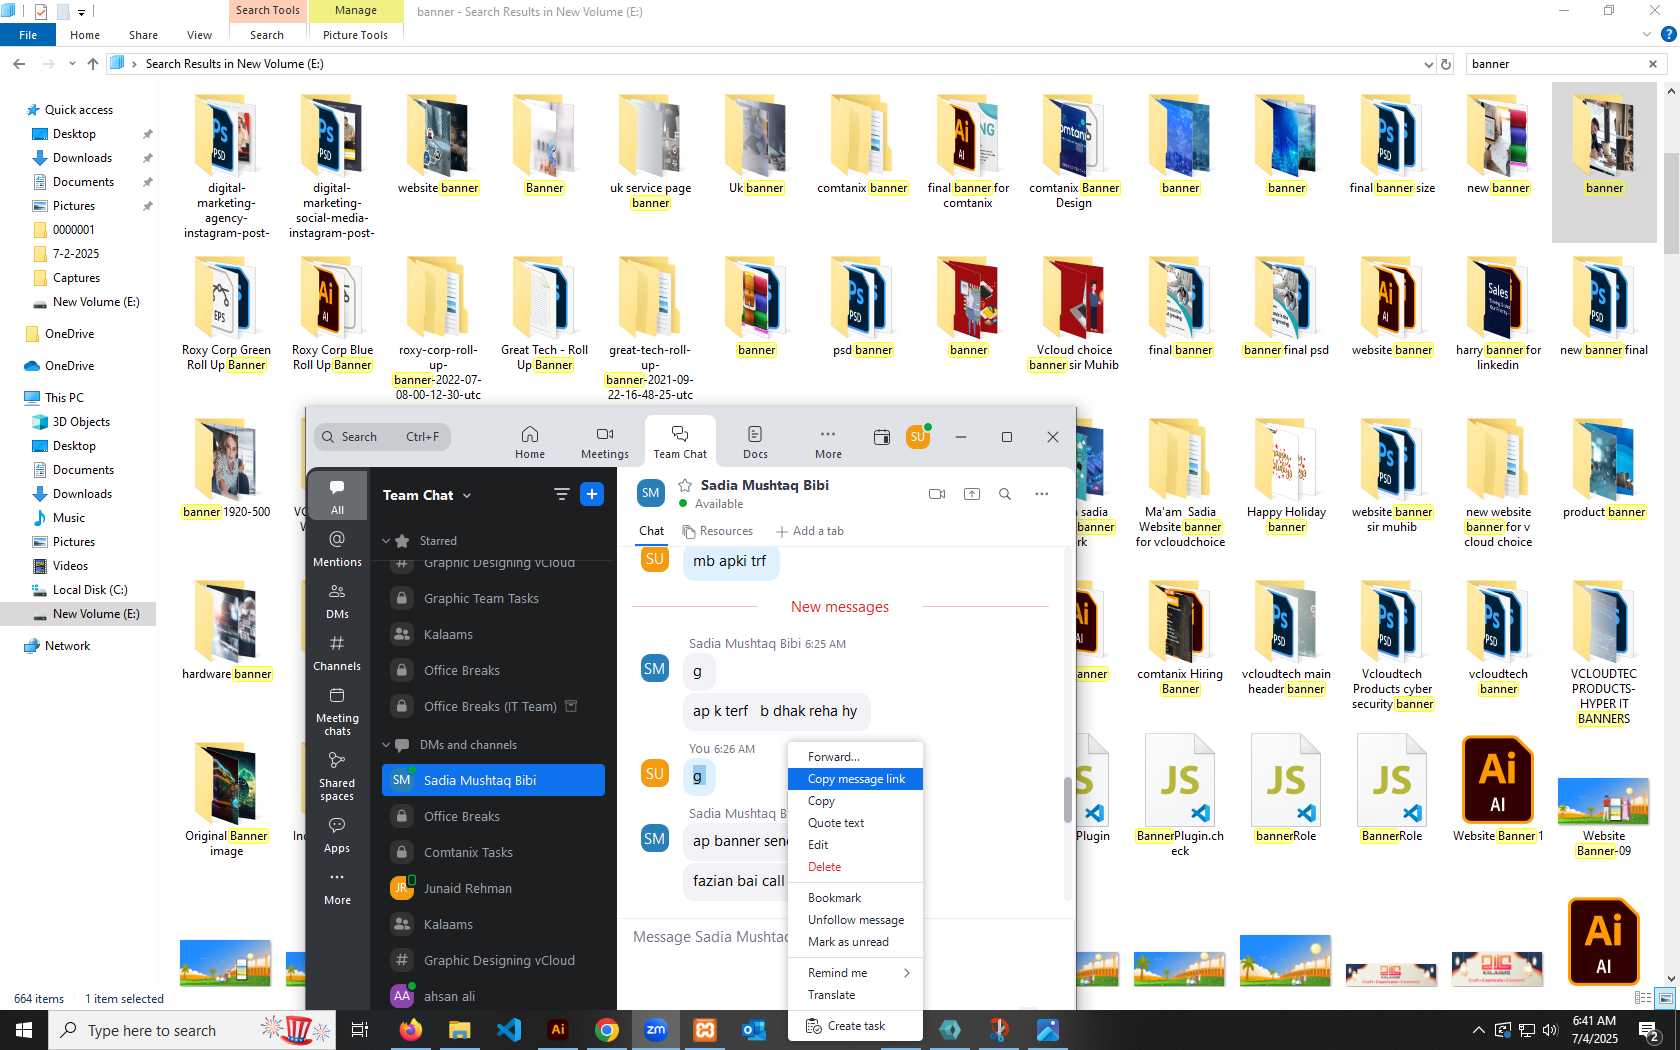The width and height of the screenshot is (1680, 1050).
Task: Open Mentions in Zoom sidebar
Action: (x=337, y=549)
